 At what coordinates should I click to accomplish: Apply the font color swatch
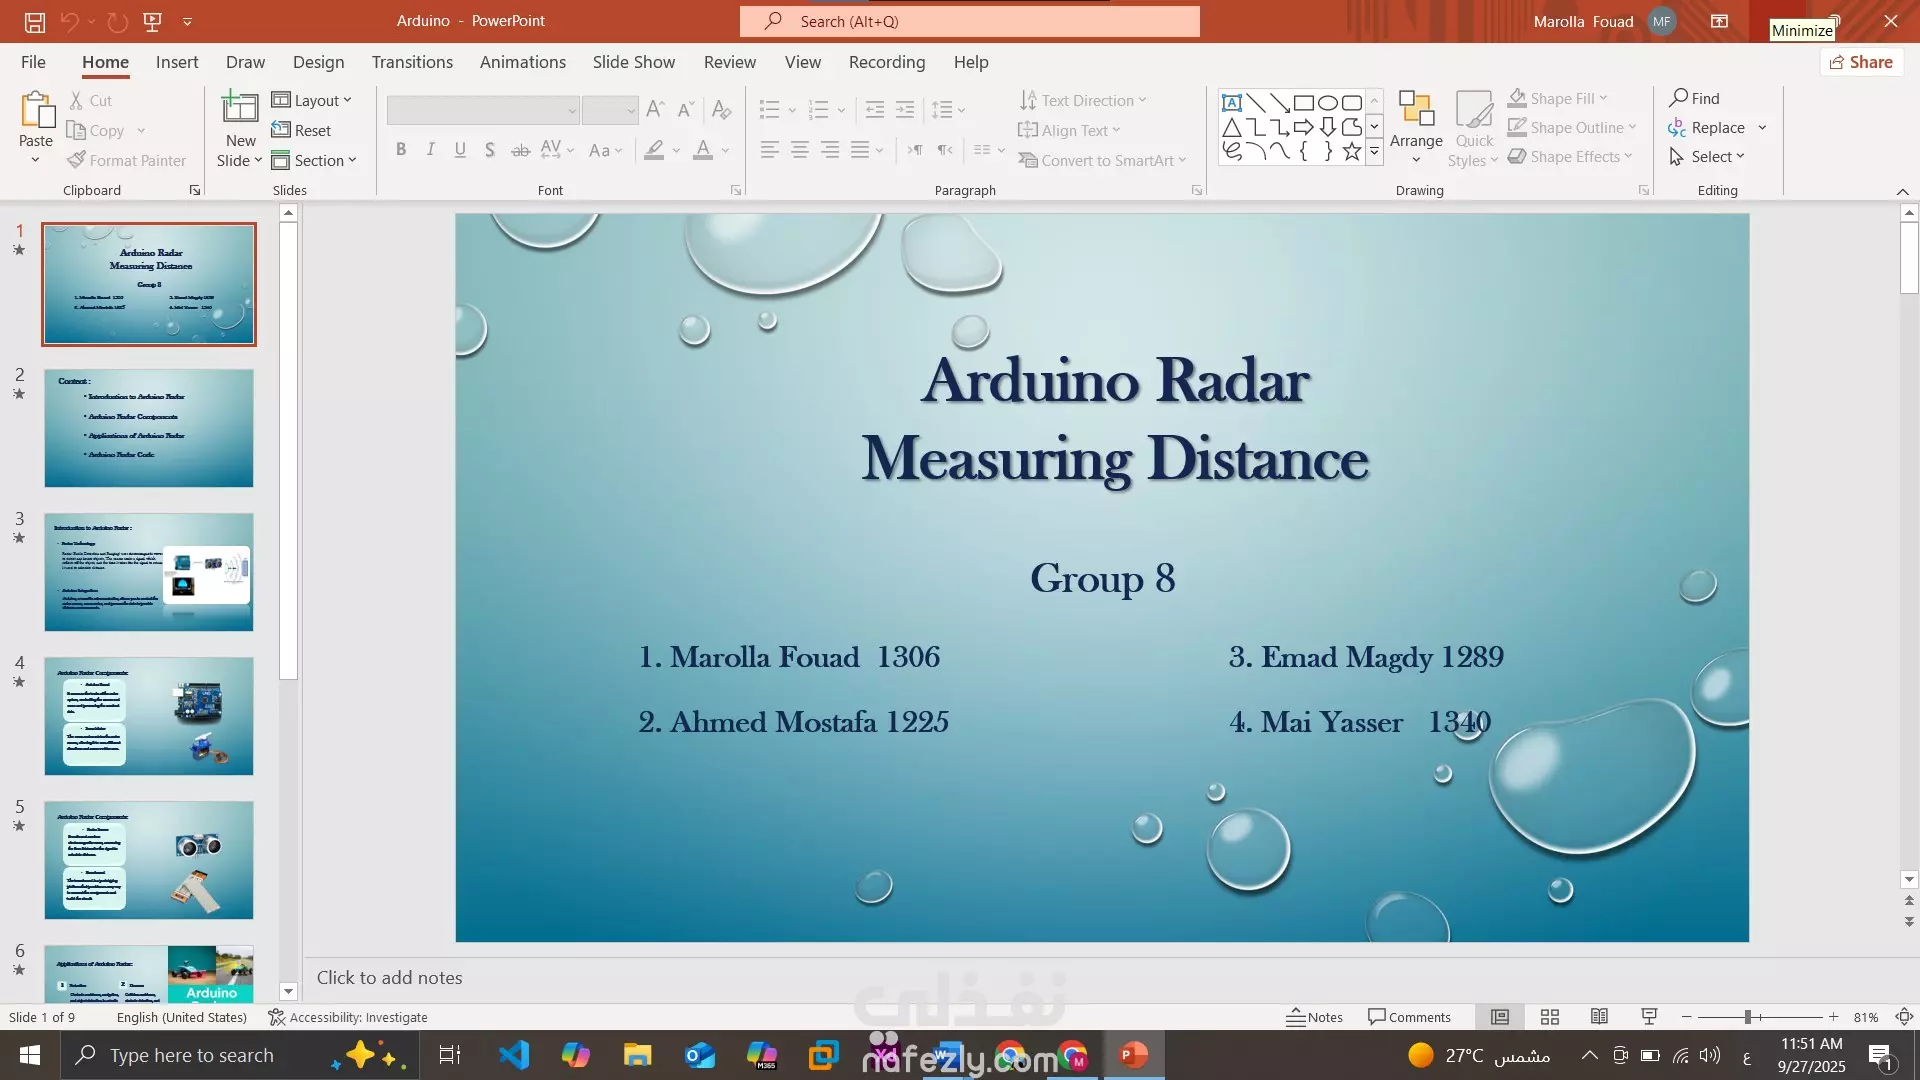(703, 150)
